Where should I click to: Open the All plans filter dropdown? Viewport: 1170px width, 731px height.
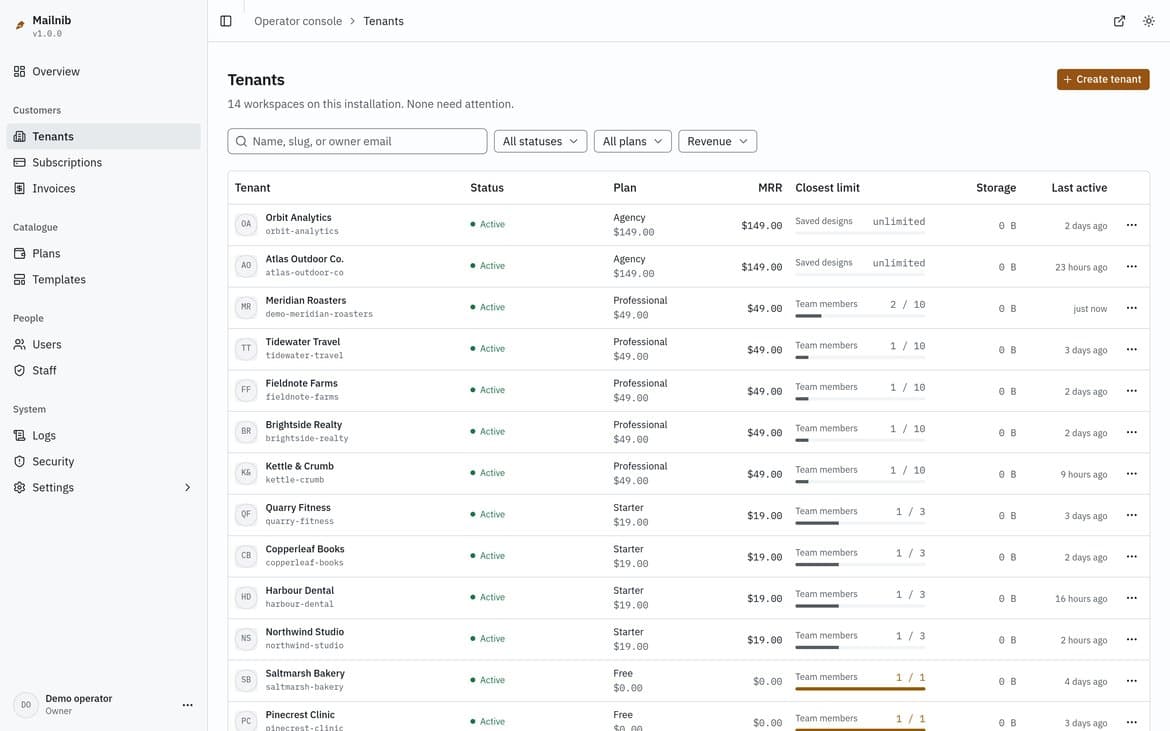point(633,141)
